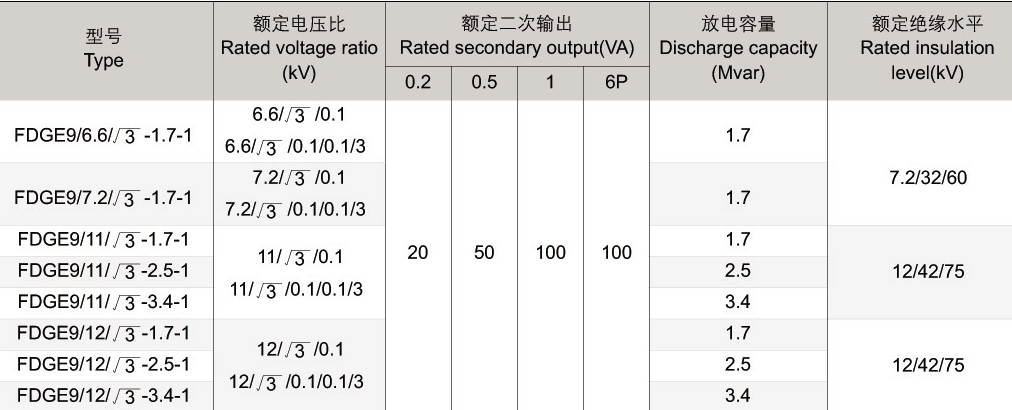Image resolution: width=1012 pixels, height=410 pixels.
Task: Select the FDGE9/12/√3 -3.4-1 type cell
Action: coord(103,394)
